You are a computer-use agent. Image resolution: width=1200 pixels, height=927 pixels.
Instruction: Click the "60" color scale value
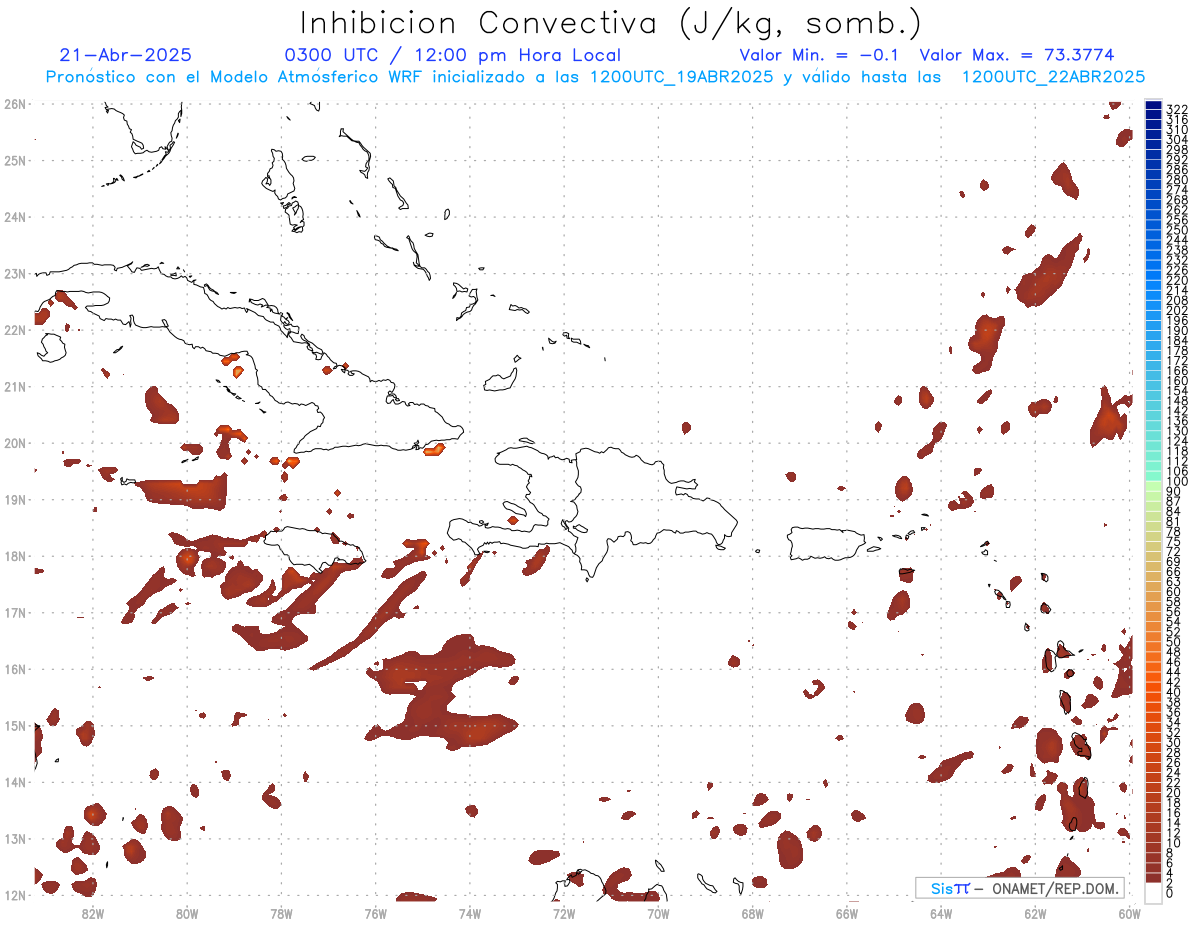tap(1173, 591)
